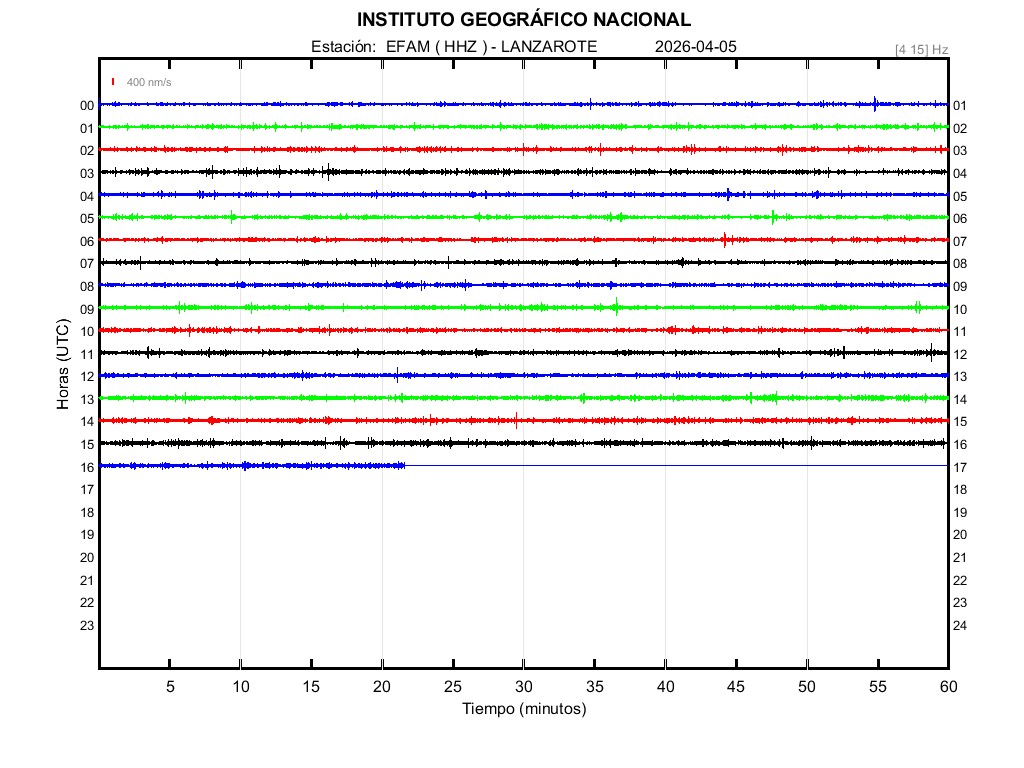The height and width of the screenshot is (768, 1024).
Task: Click left-axis hour label 00
Action: click(x=87, y=106)
